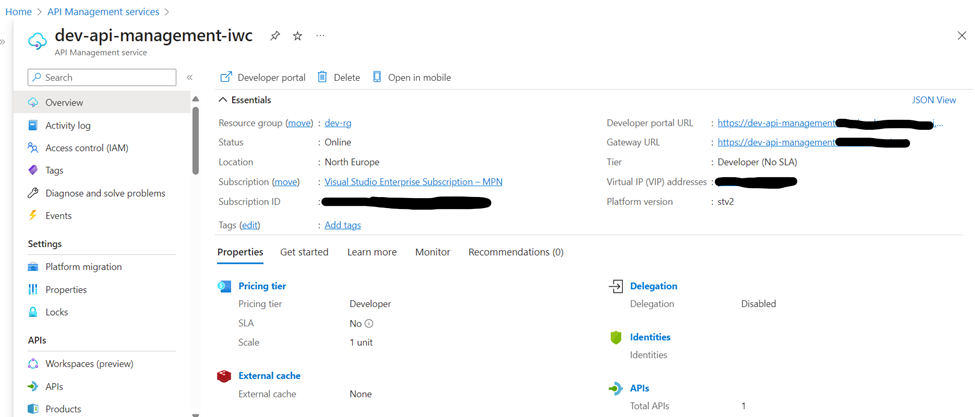This screenshot has width=975, height=417.
Task: Click the Developer portal external-link icon
Action: [226, 77]
